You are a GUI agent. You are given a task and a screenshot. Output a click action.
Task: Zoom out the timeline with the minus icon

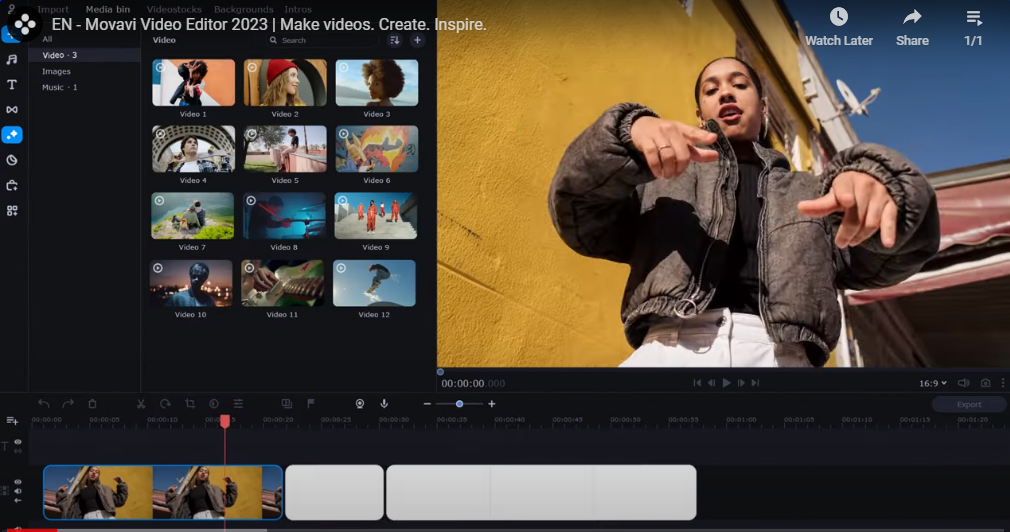427,404
